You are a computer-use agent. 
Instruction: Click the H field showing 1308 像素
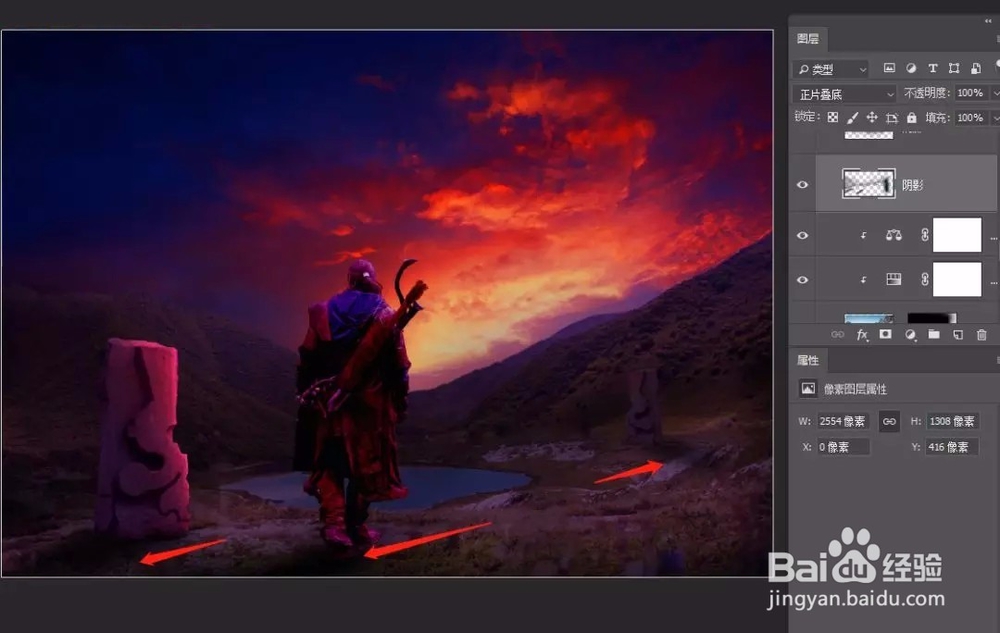(953, 421)
